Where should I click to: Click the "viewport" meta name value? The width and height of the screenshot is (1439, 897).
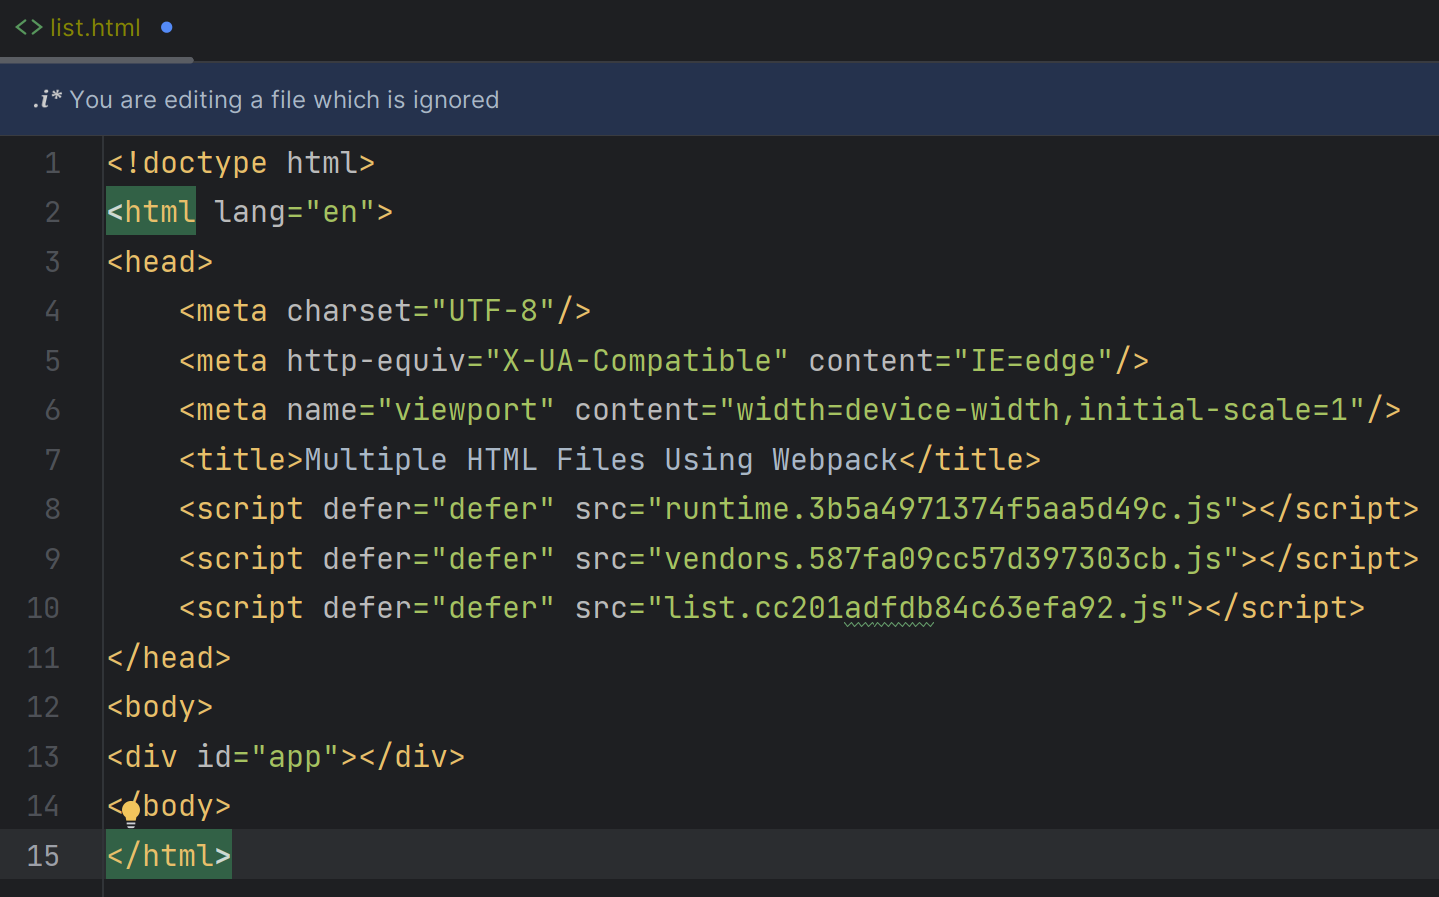466,410
